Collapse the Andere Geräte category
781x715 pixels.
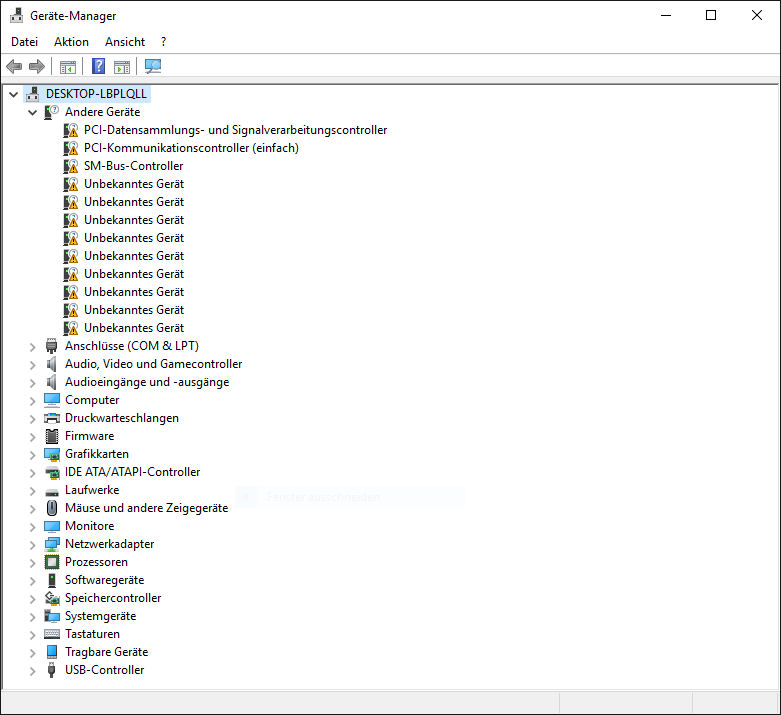point(32,113)
